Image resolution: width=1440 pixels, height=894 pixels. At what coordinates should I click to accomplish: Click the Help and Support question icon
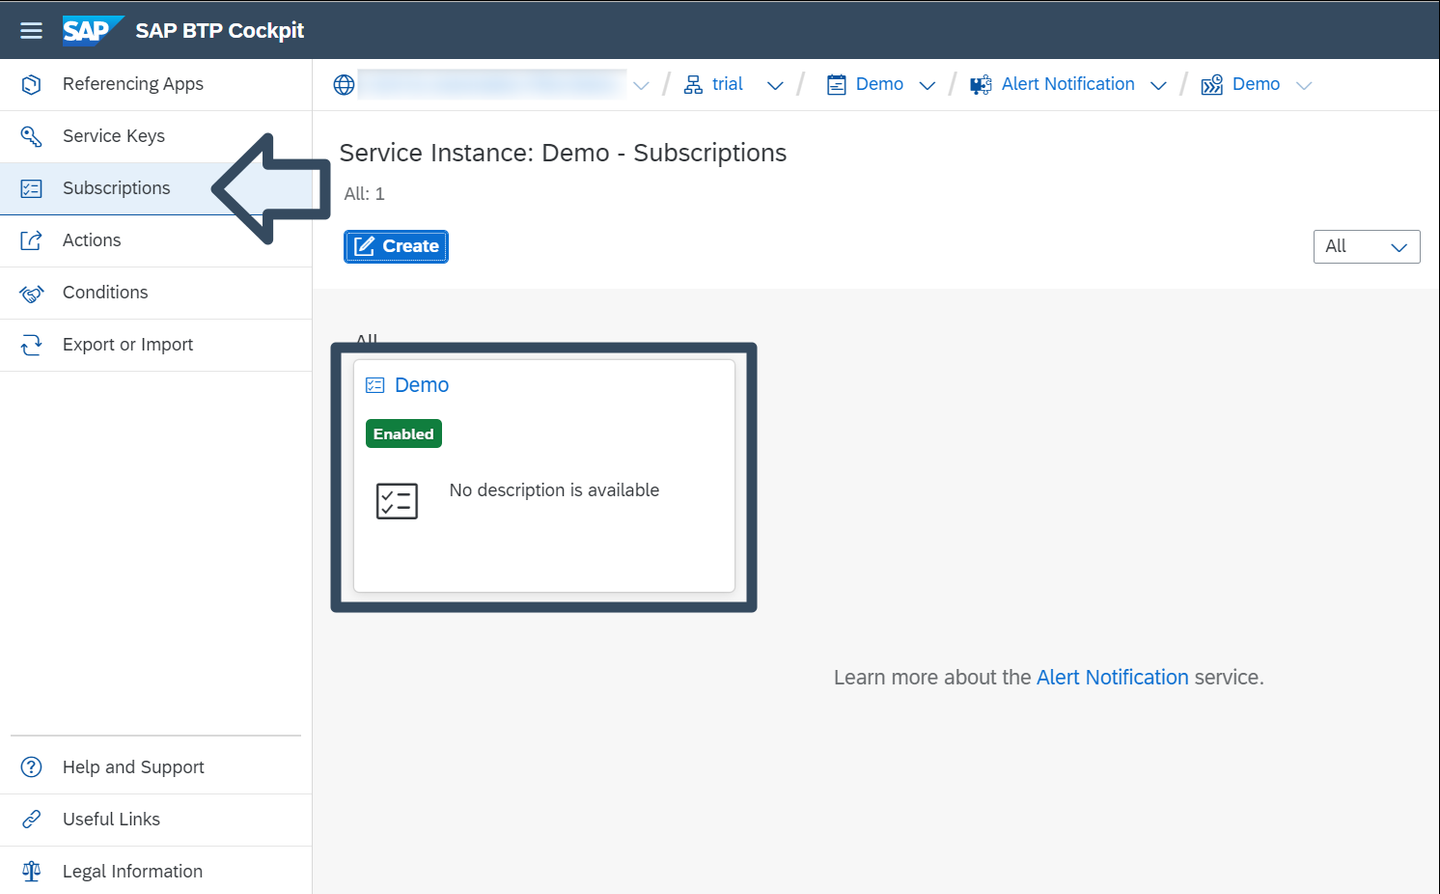coord(32,767)
